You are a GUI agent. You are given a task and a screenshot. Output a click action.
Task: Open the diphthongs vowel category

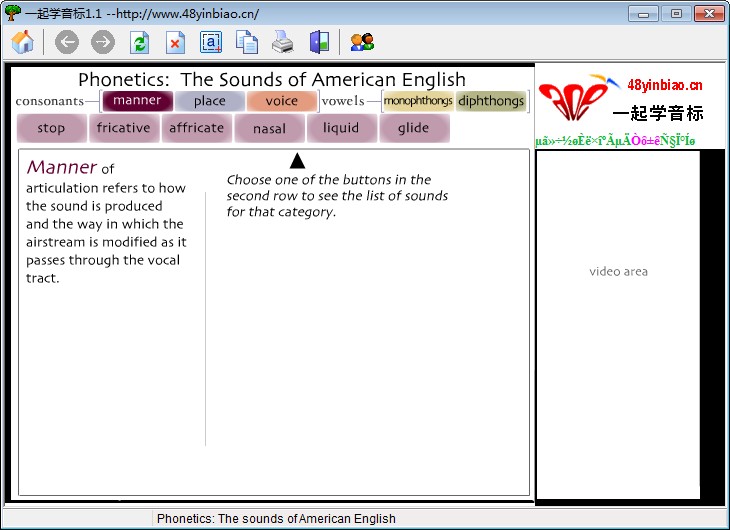pyautogui.click(x=491, y=101)
